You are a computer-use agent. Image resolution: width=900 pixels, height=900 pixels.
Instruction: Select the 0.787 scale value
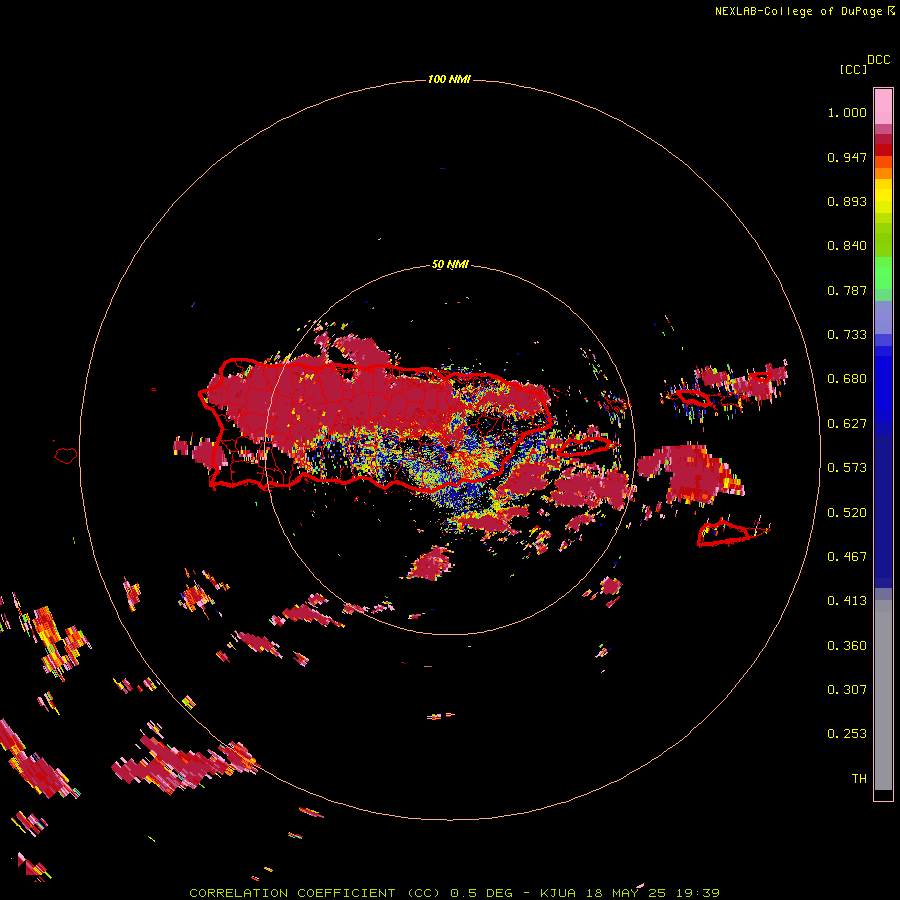(847, 290)
